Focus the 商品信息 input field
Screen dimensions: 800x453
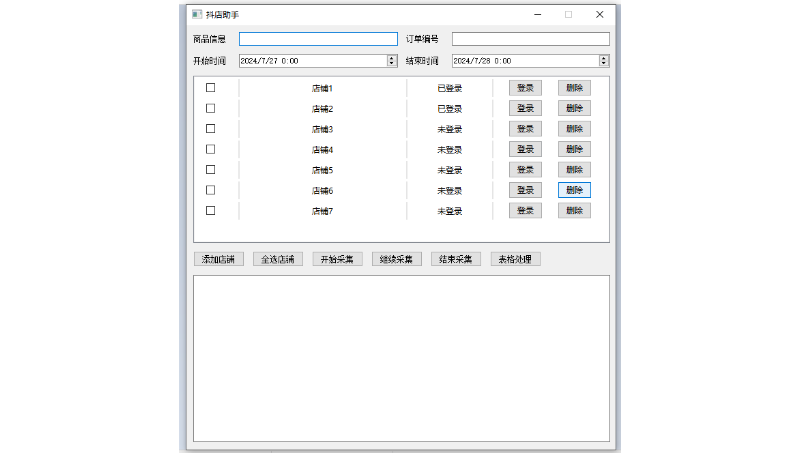pos(318,39)
